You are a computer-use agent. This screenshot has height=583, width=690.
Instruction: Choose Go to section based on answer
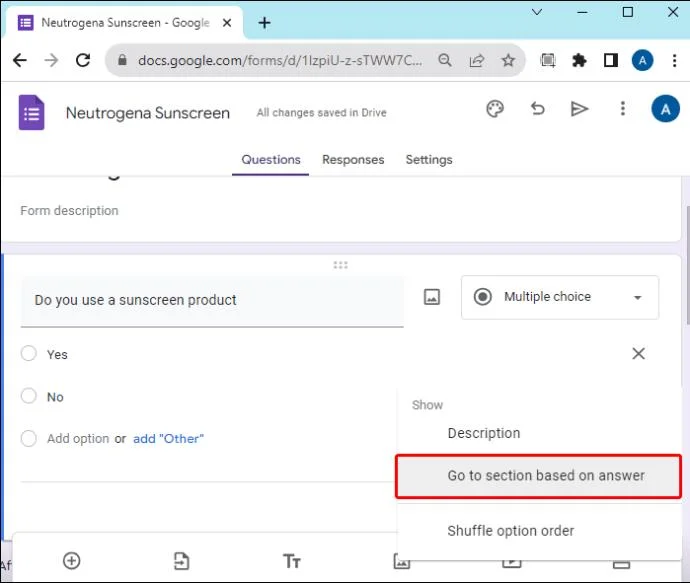(538, 476)
